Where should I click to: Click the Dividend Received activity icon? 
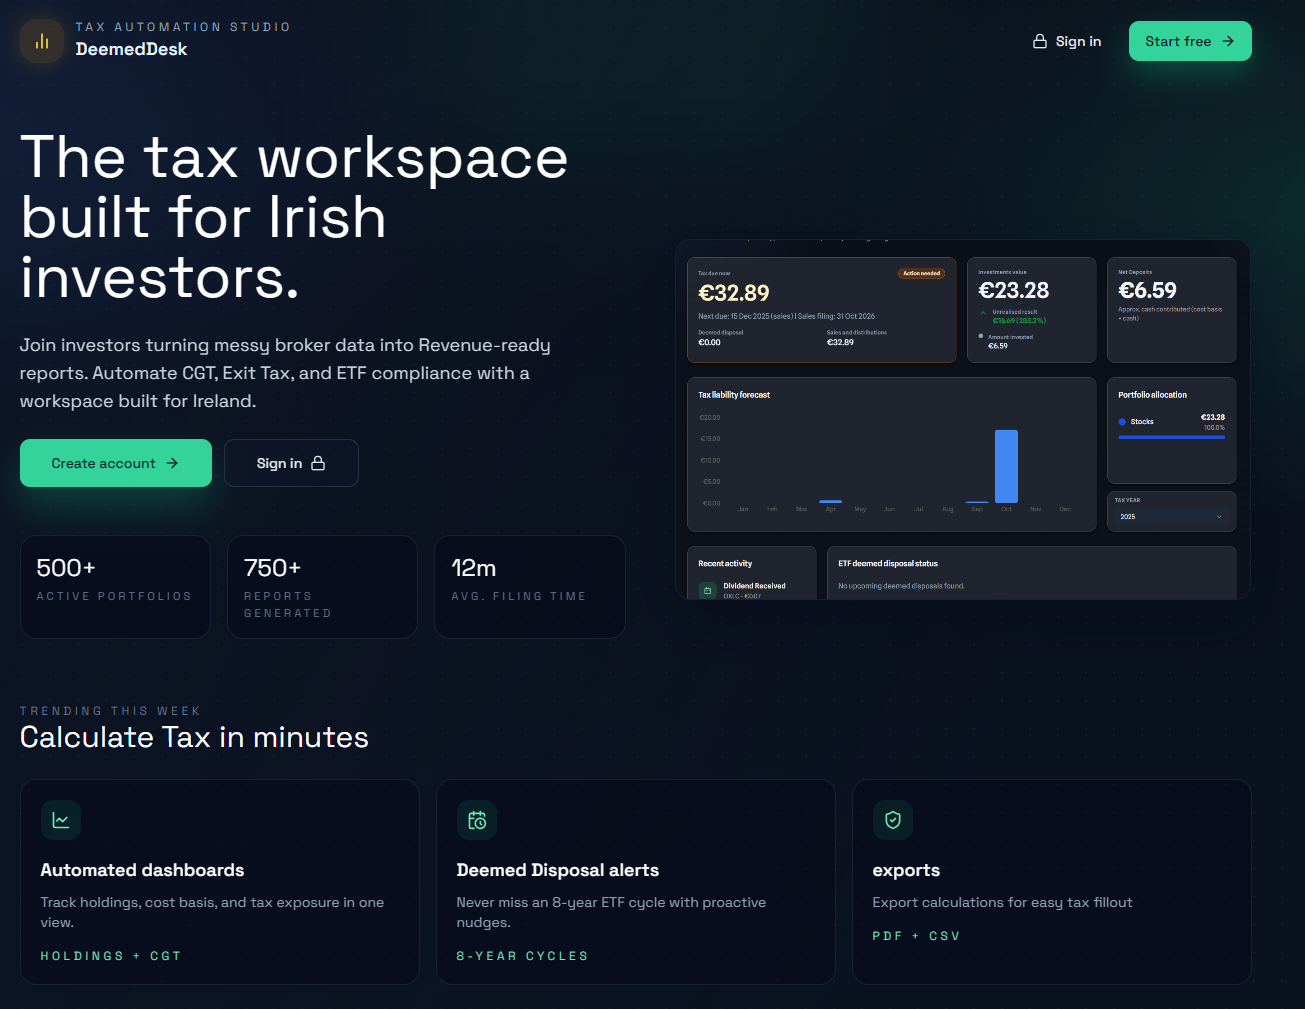click(708, 589)
